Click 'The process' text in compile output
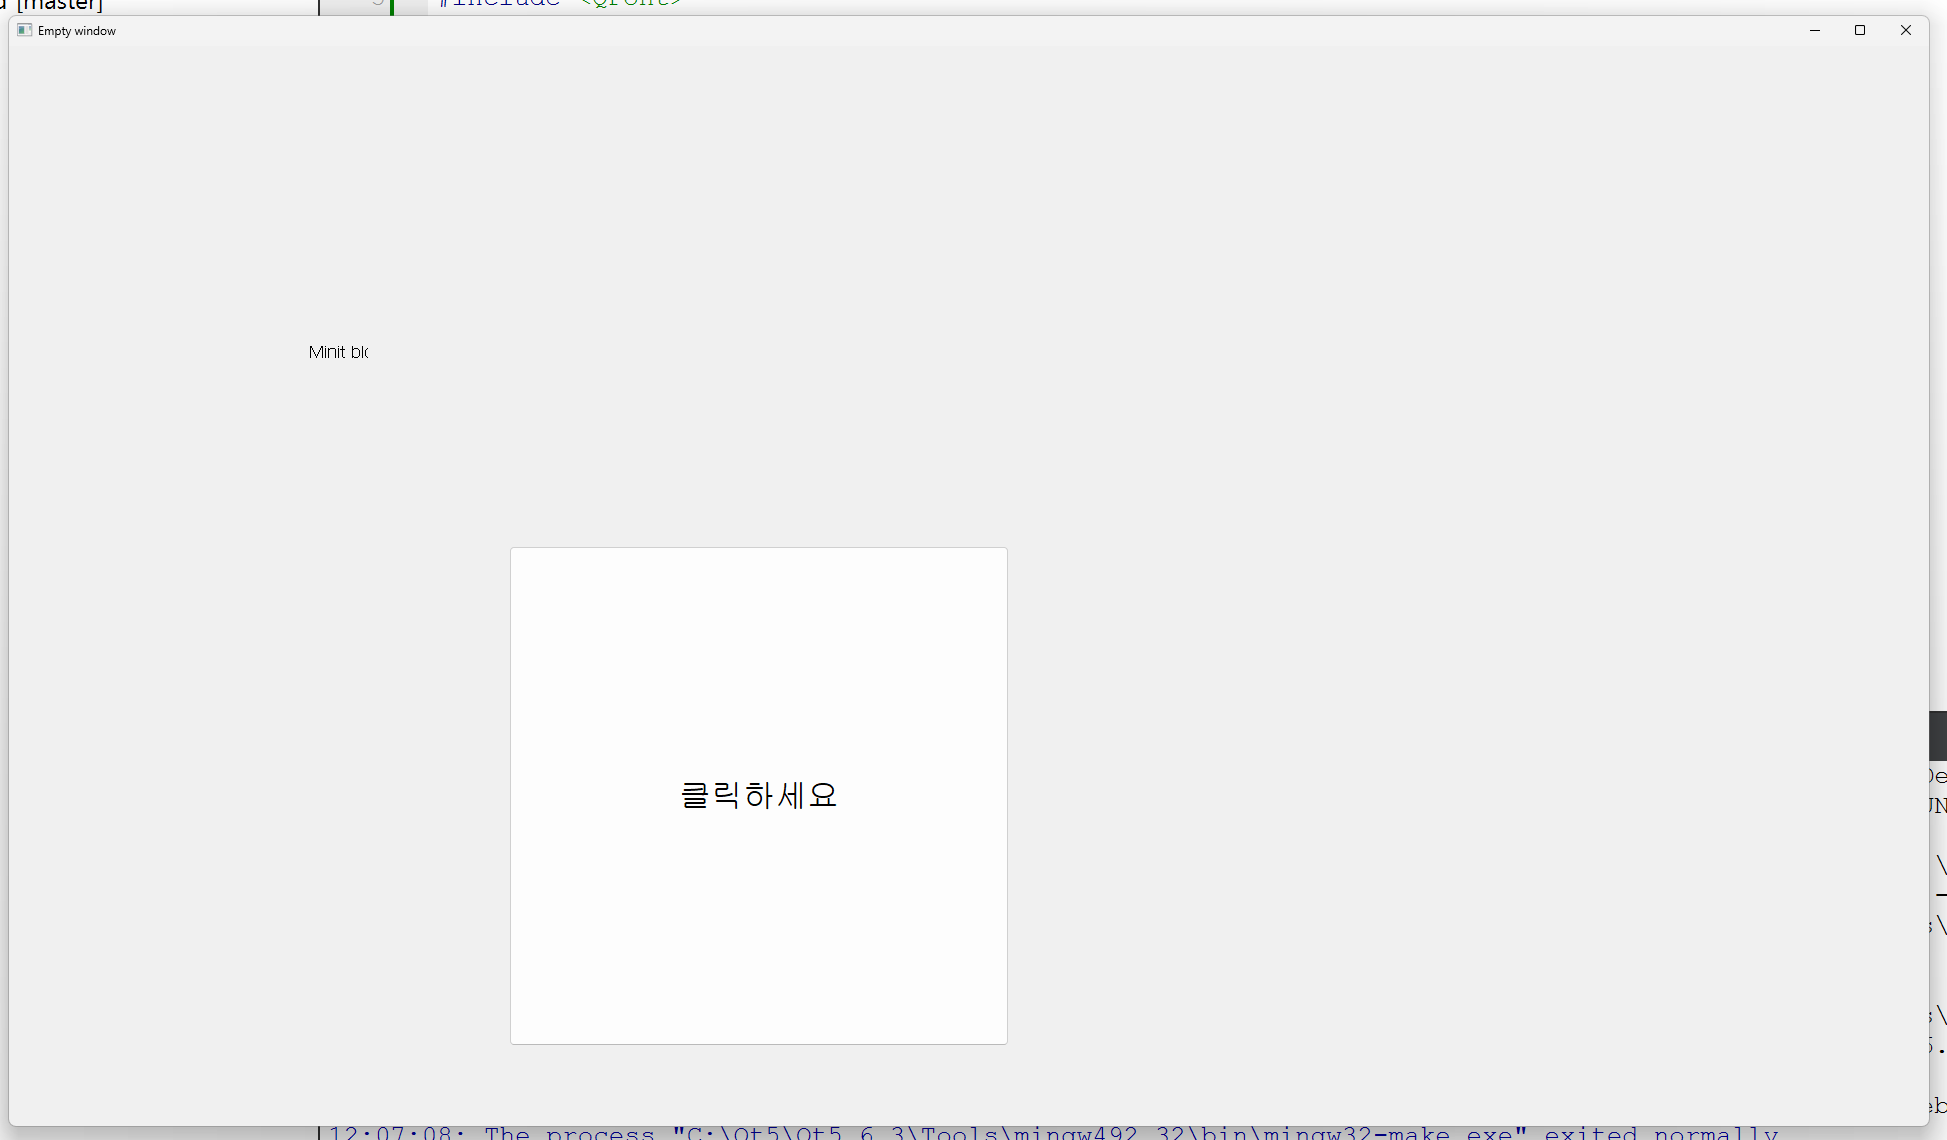This screenshot has height=1140, width=1947. [570, 1133]
